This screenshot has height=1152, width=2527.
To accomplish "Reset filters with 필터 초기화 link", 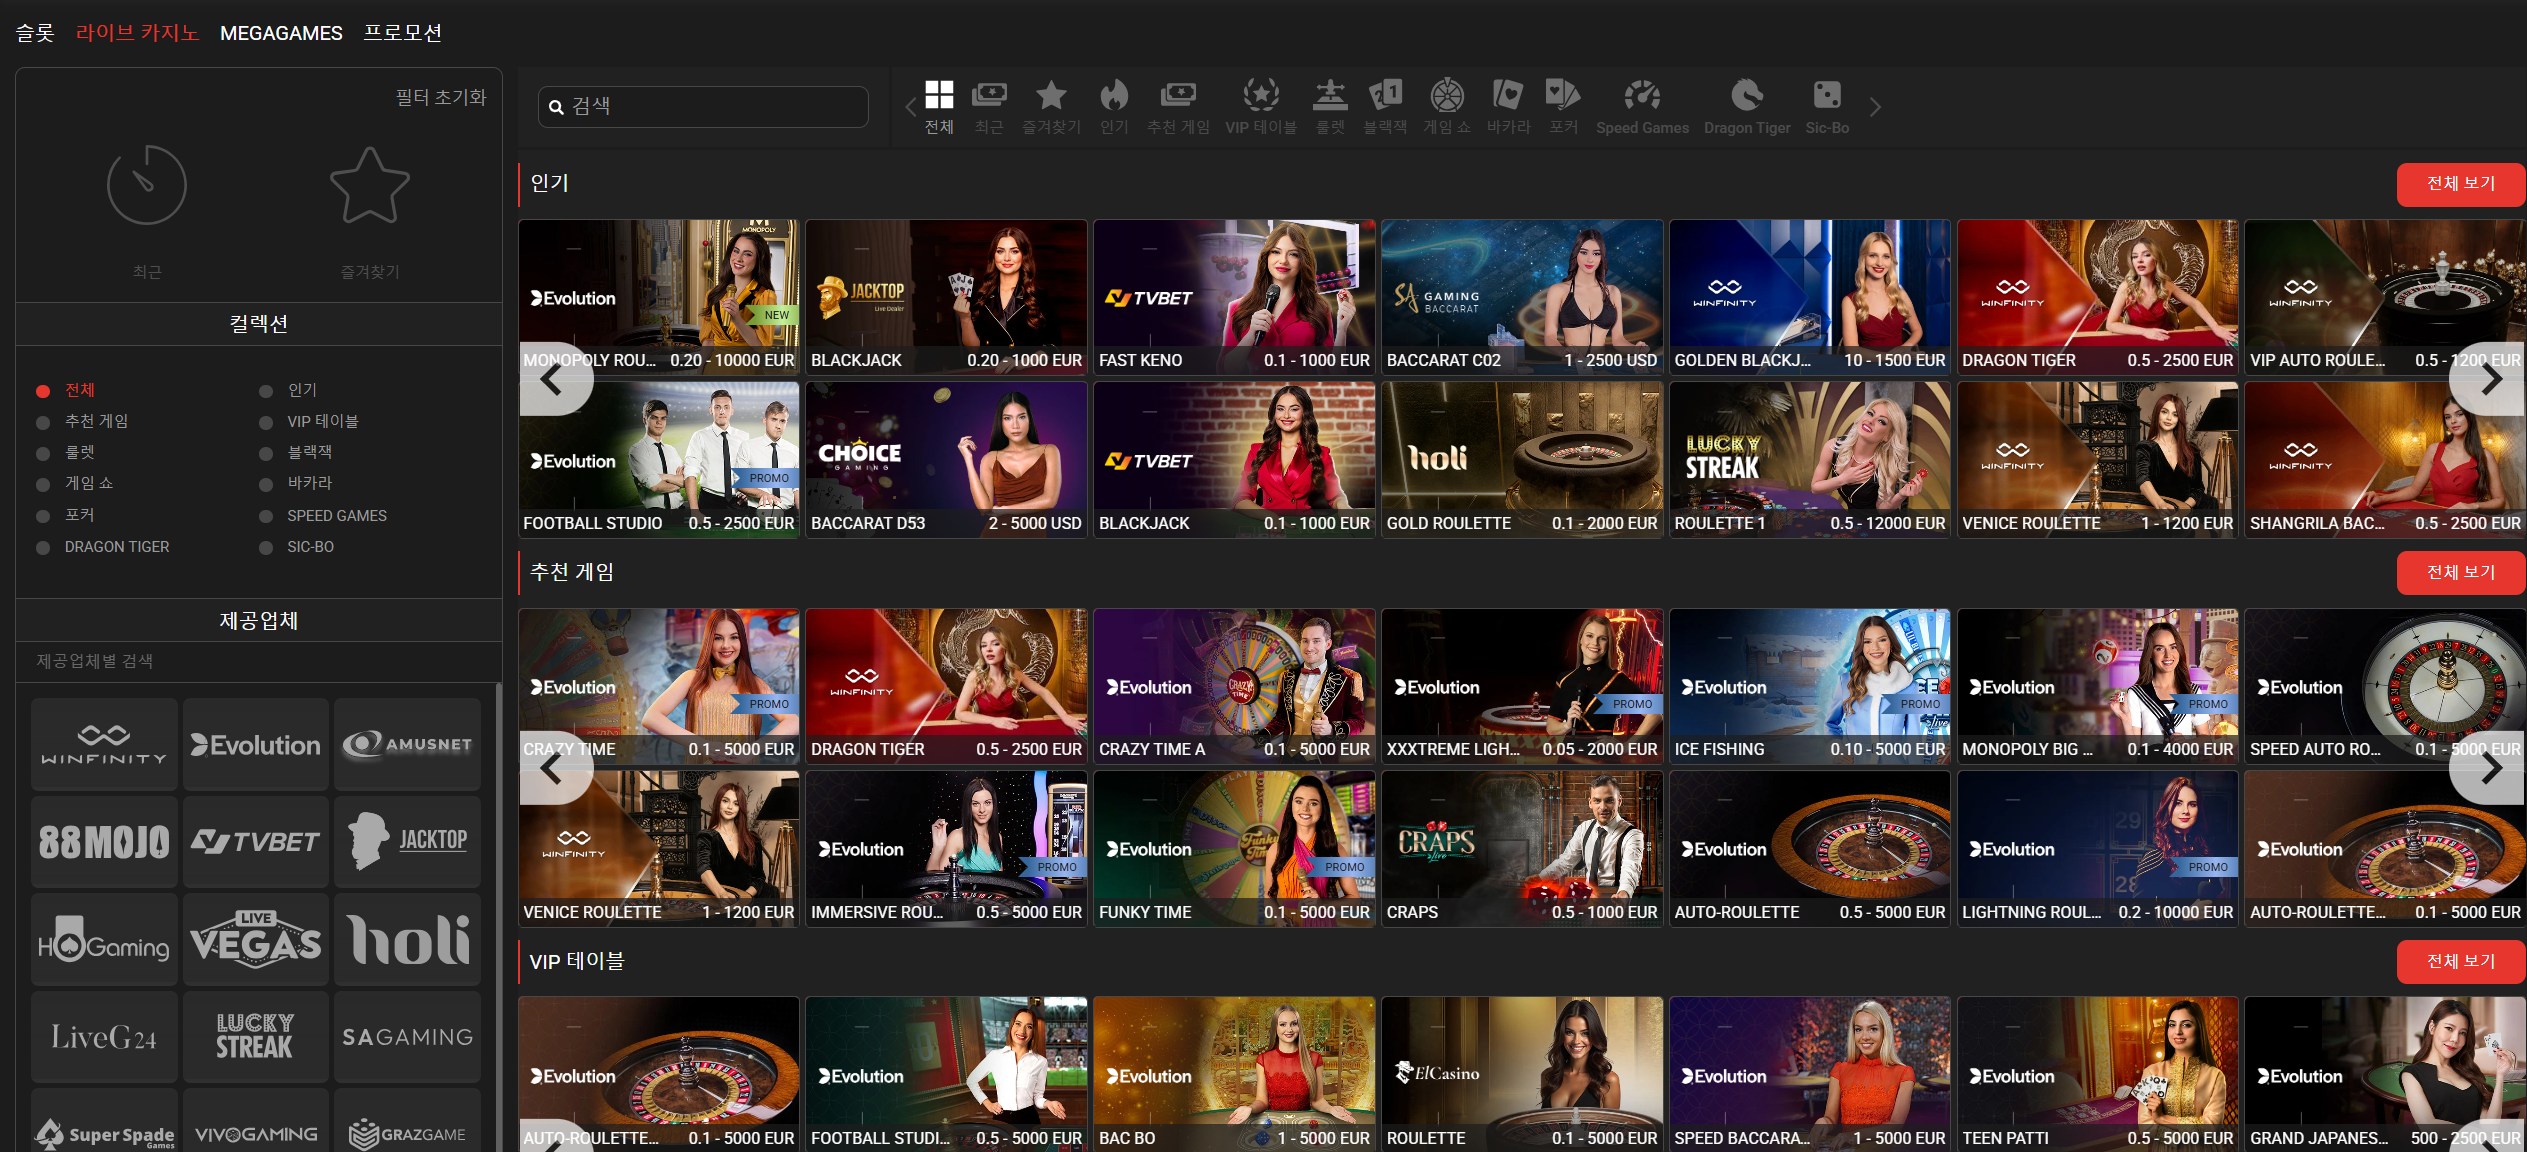I will click(441, 97).
